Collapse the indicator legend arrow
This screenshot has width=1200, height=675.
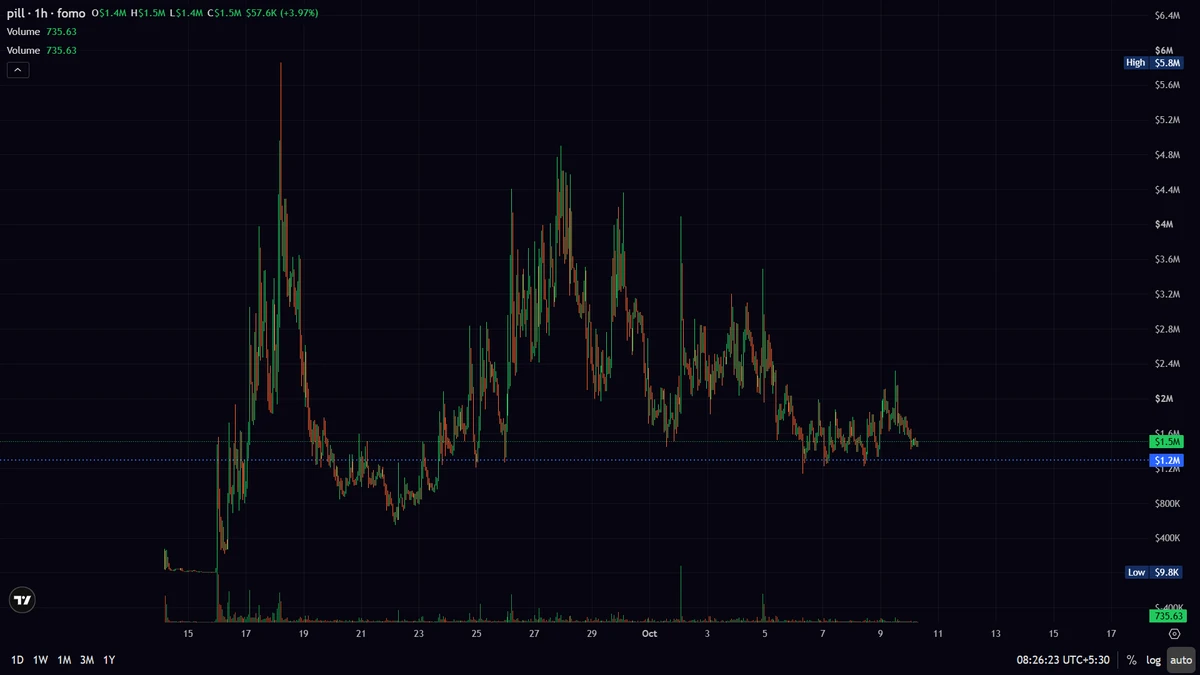pyautogui.click(x=18, y=70)
